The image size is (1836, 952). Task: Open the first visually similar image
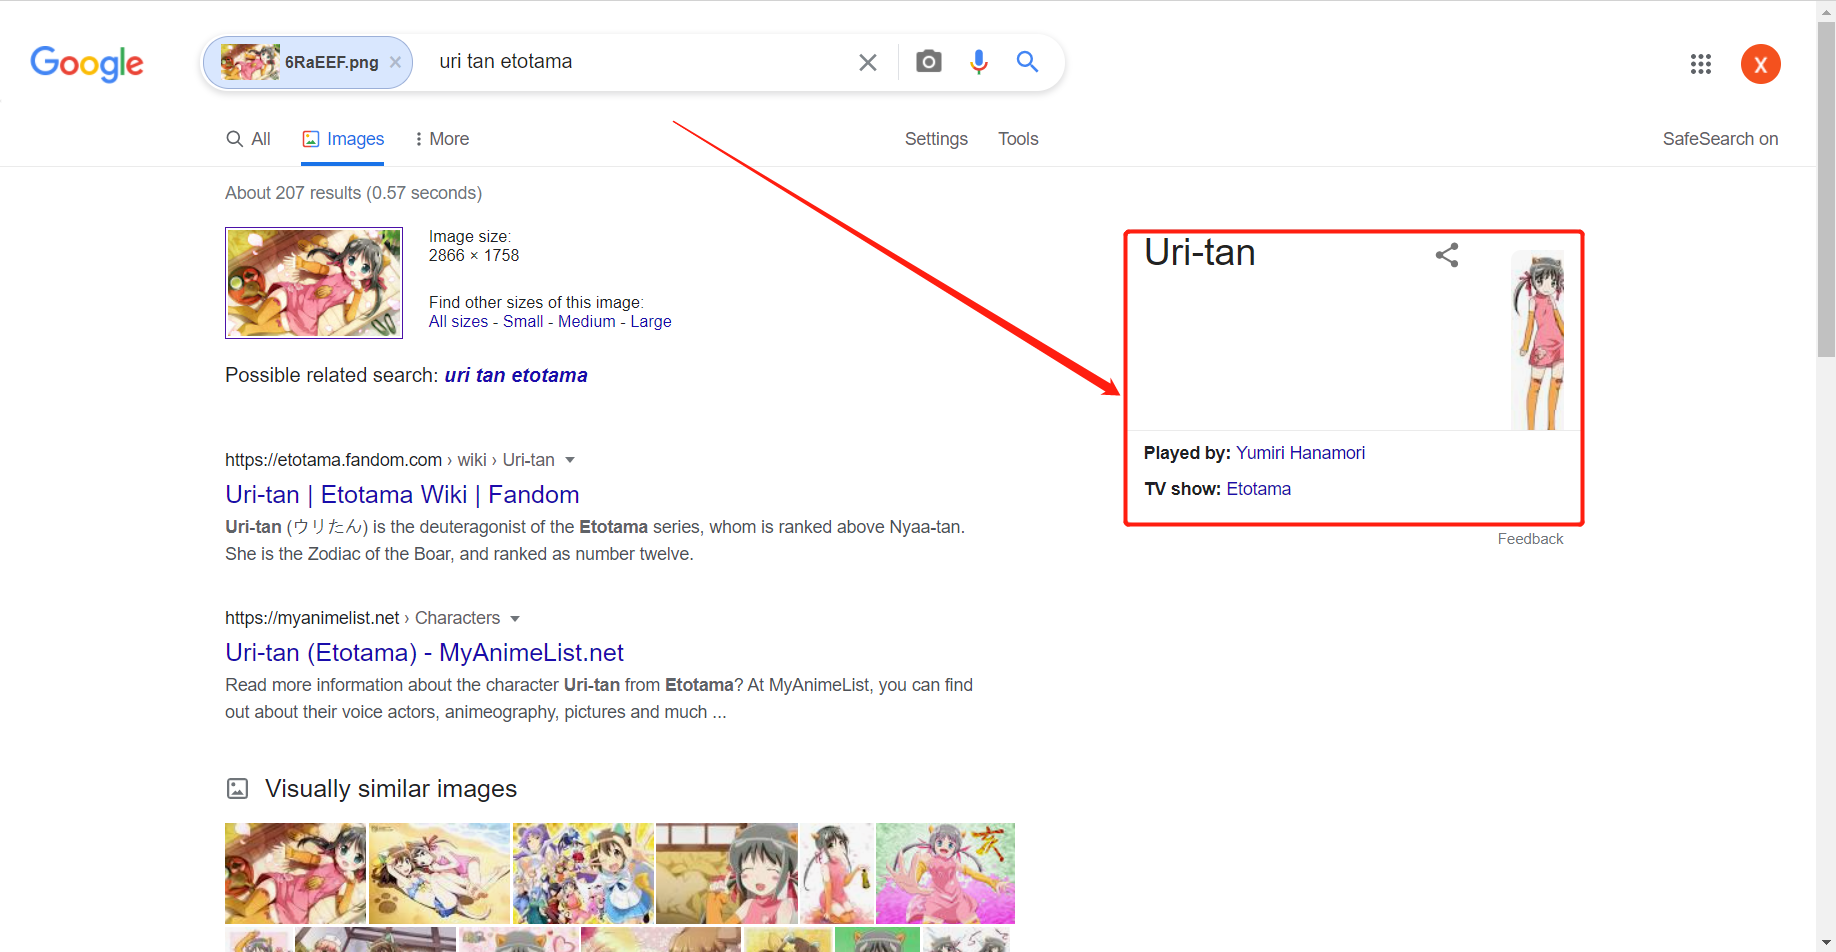point(295,873)
